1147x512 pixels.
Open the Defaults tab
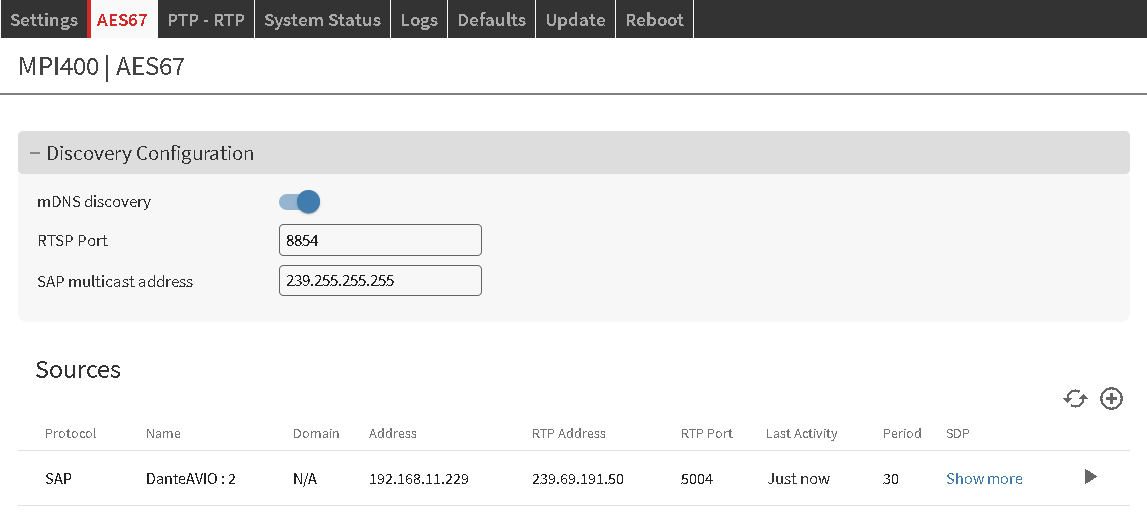(x=491, y=20)
